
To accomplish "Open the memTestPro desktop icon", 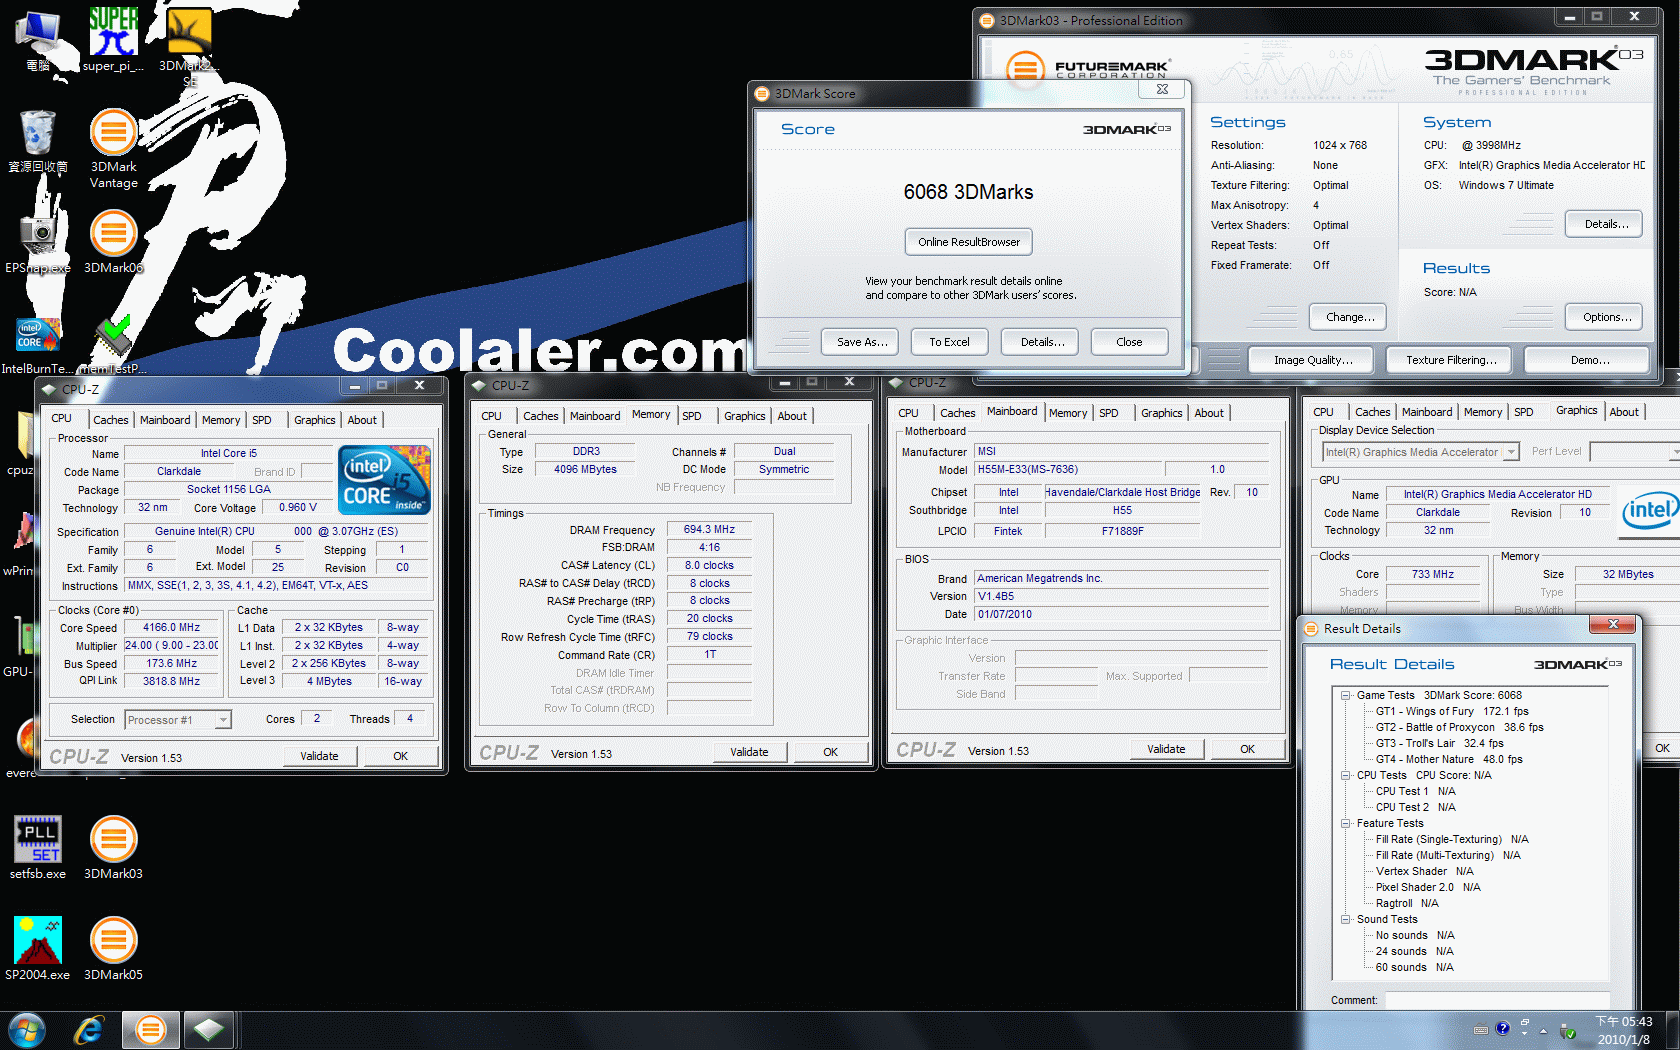I will pos(113,345).
